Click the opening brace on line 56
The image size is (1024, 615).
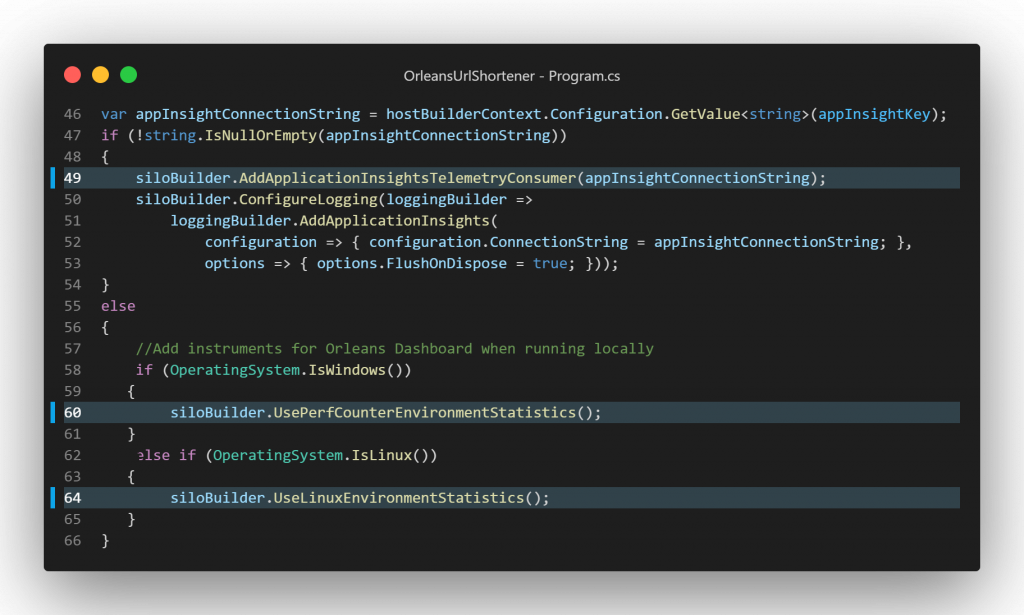105,328
